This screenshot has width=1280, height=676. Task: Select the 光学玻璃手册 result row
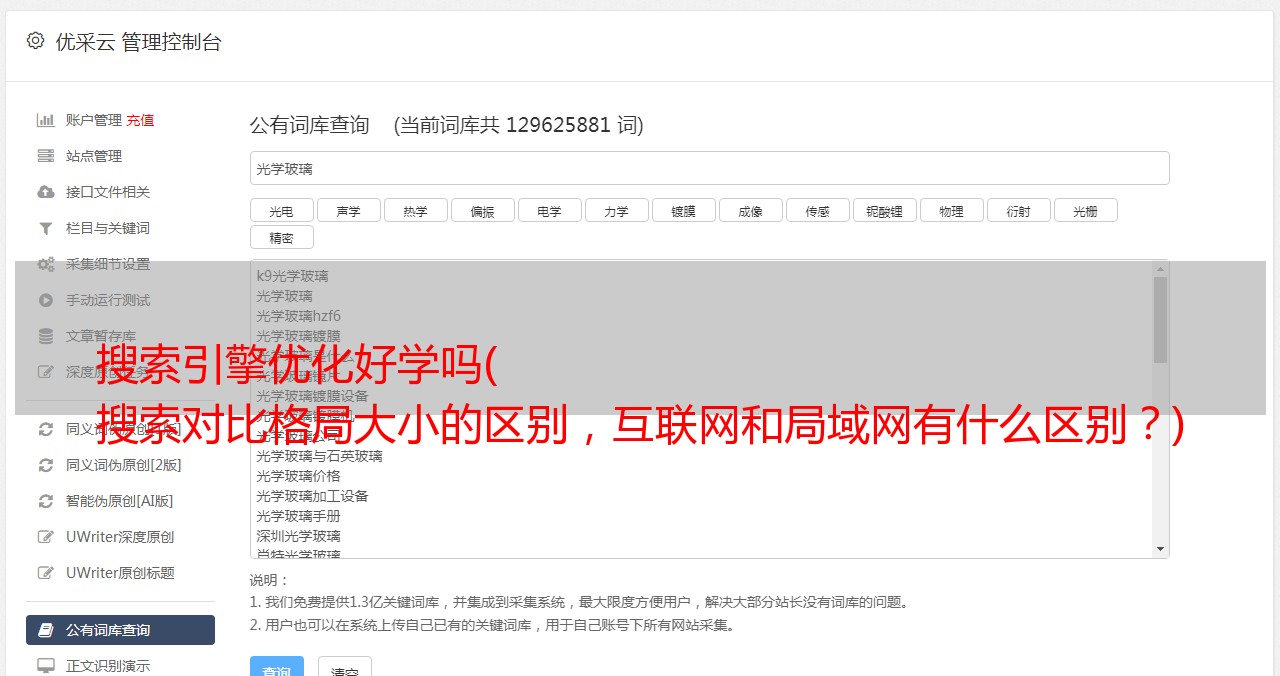tap(701, 516)
